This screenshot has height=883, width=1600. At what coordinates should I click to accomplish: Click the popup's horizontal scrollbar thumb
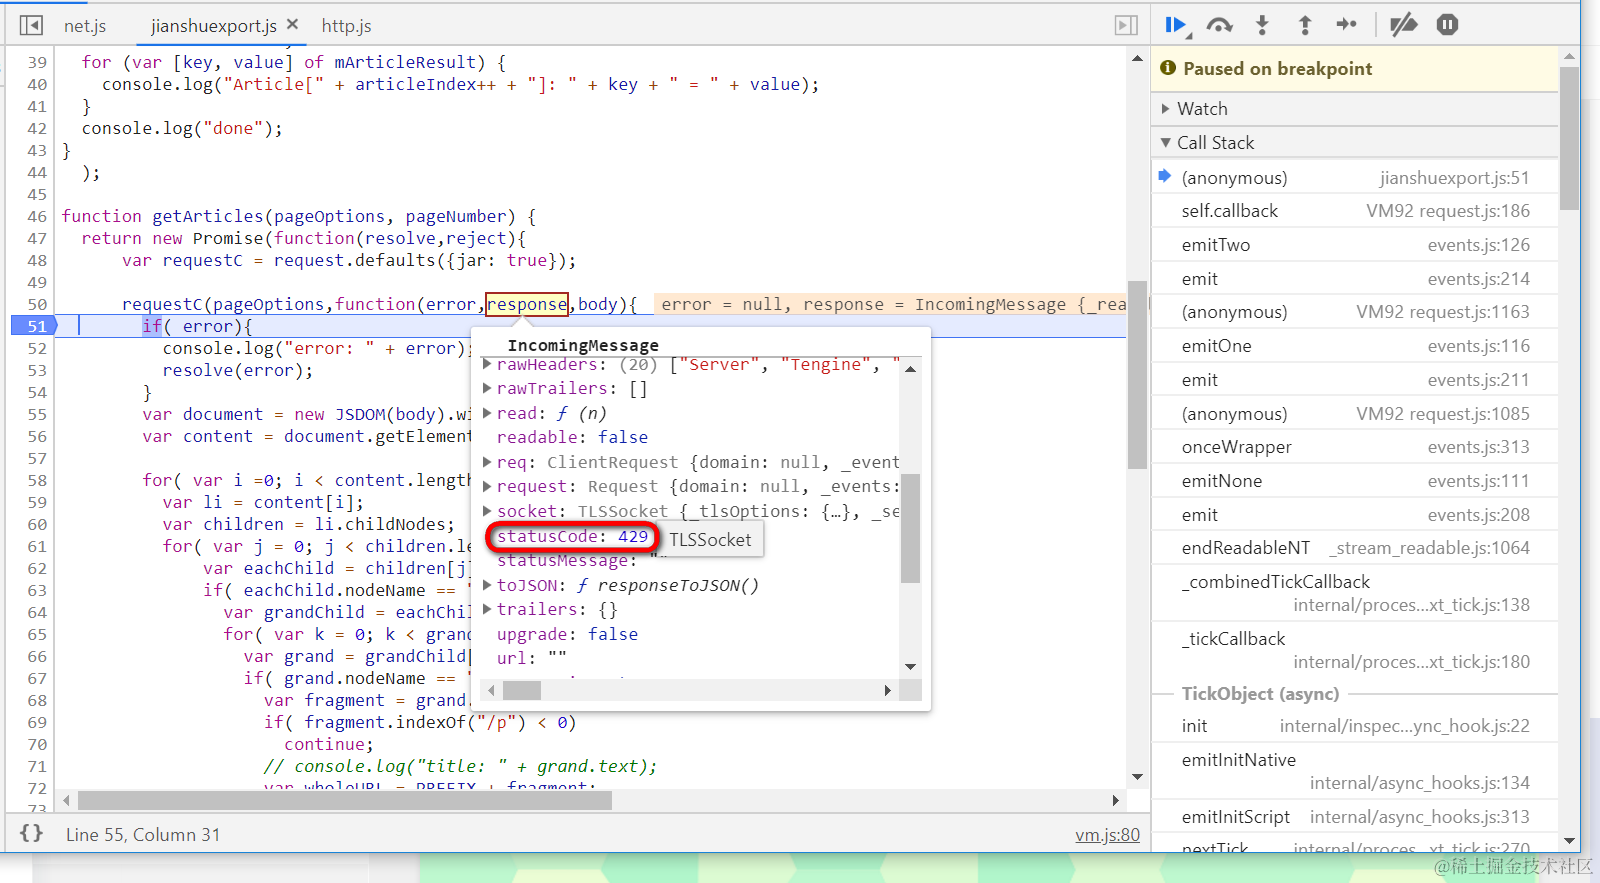point(521,690)
